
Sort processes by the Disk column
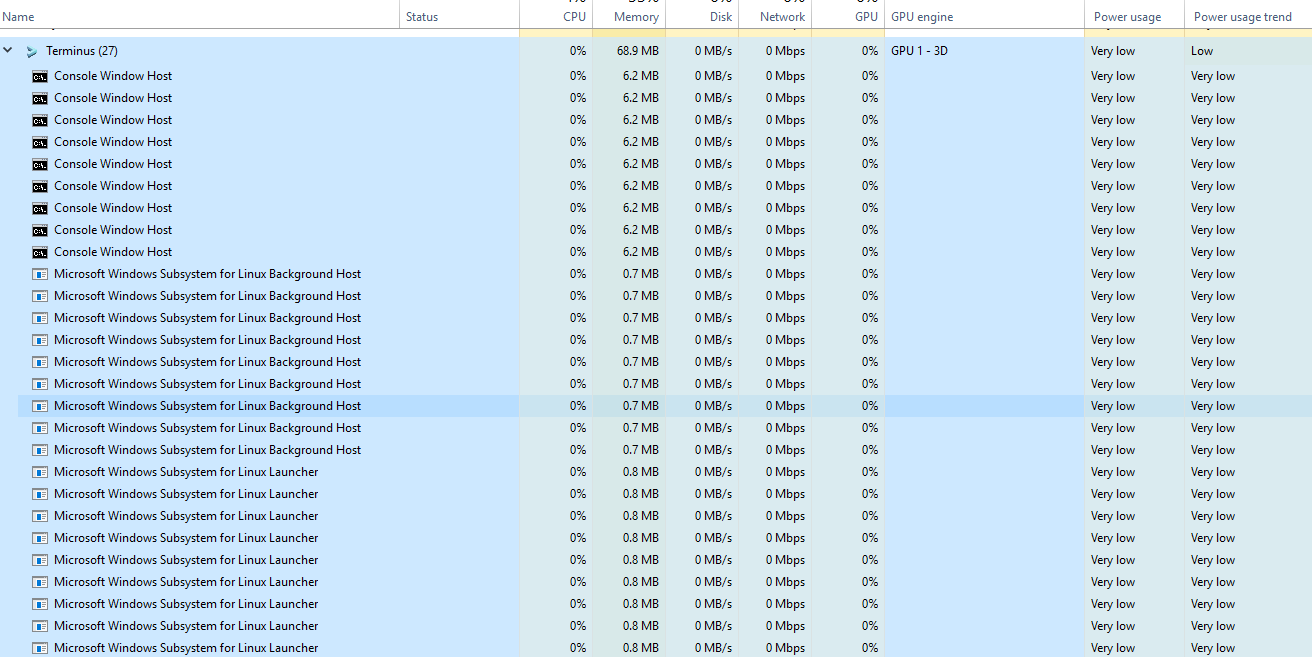click(720, 16)
